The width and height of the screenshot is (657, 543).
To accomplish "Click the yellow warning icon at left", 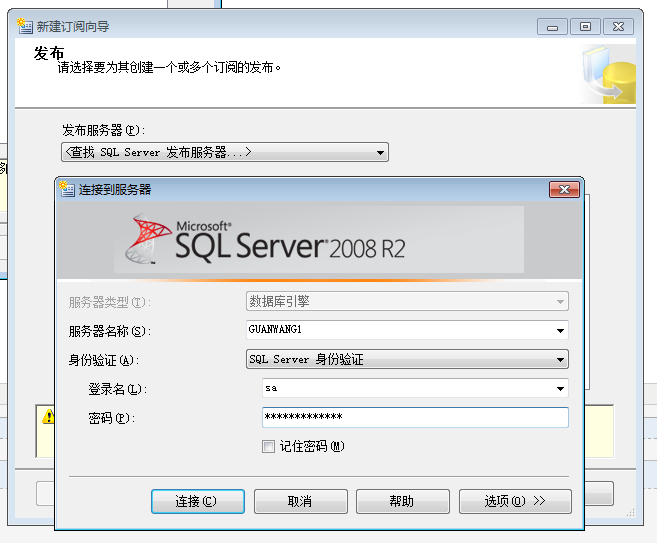I will point(48,417).
